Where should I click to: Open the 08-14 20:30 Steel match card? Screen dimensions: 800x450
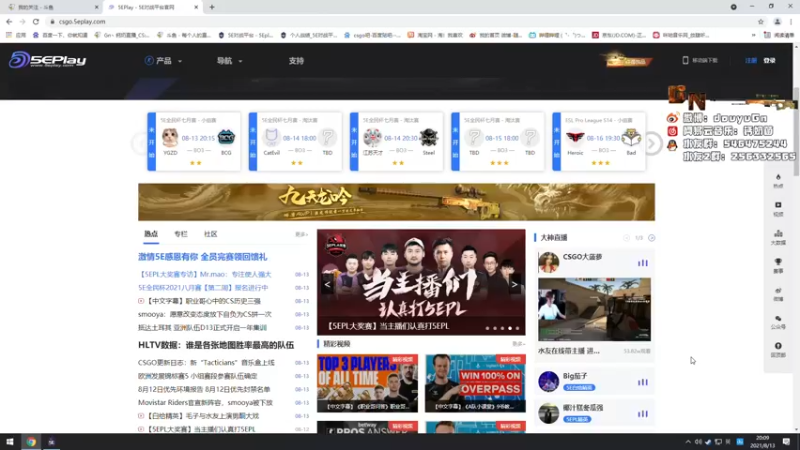point(396,141)
